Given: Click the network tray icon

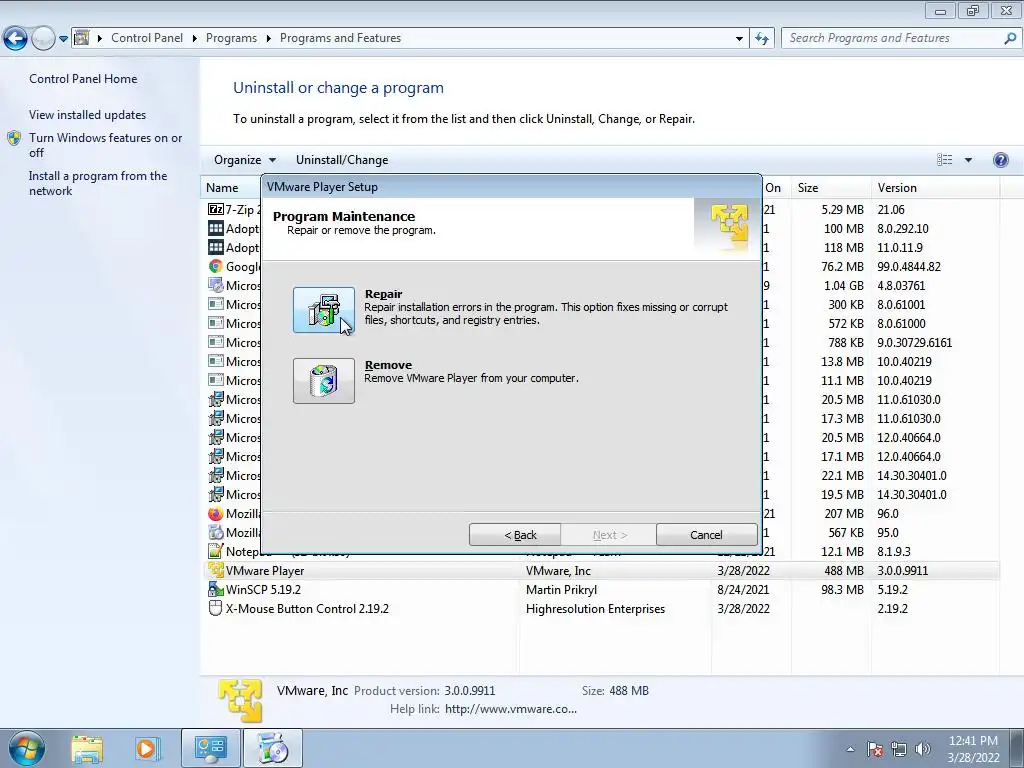Looking at the screenshot, I should pos(899,749).
